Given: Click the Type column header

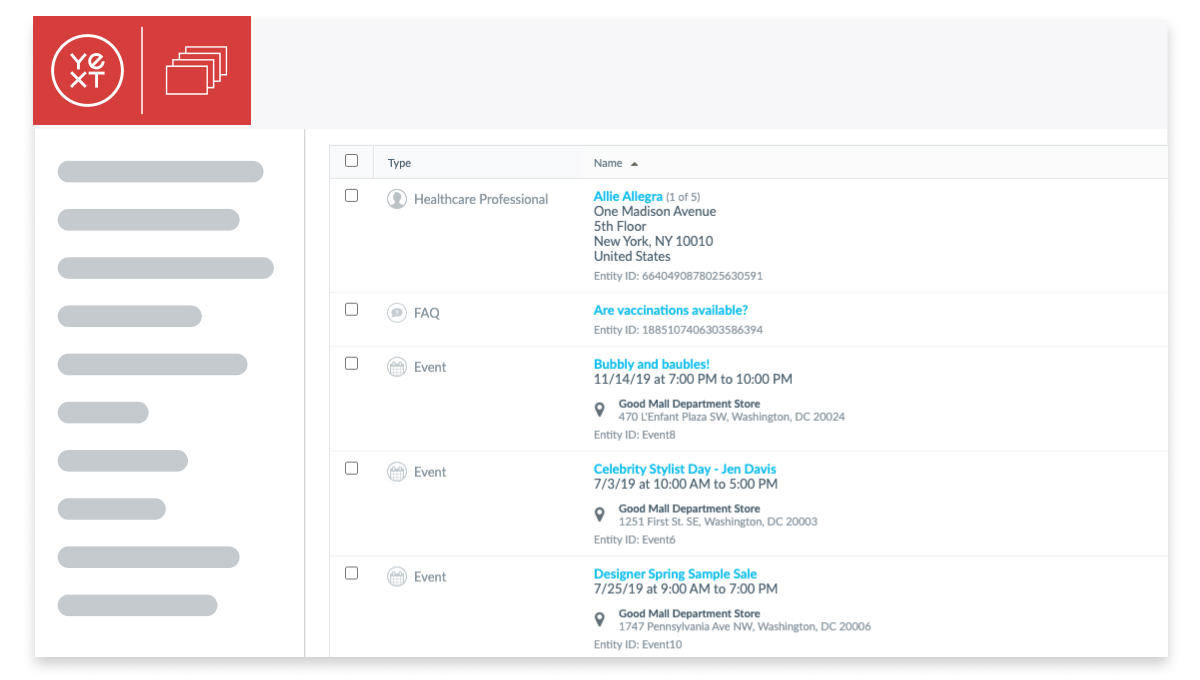Looking at the screenshot, I should pyautogui.click(x=399, y=163).
